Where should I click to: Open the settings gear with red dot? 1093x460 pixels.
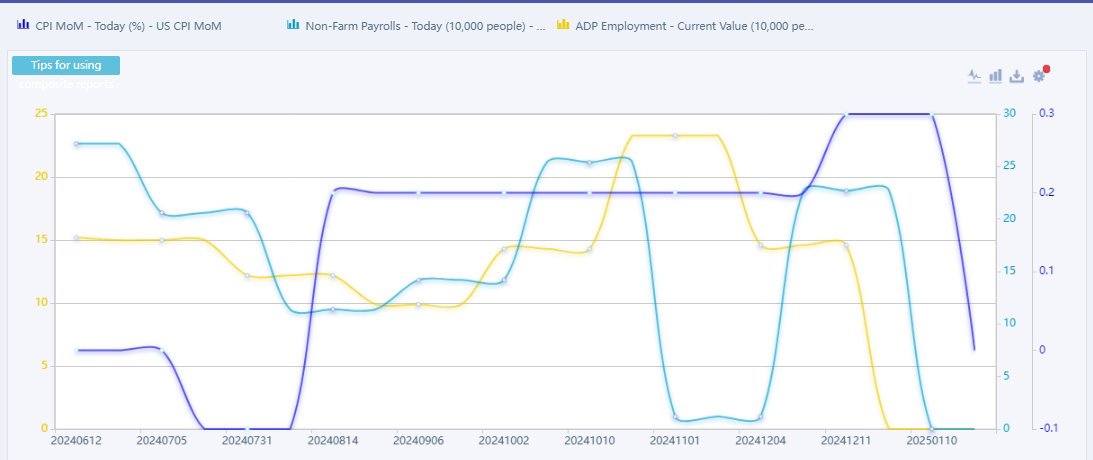coord(1039,76)
